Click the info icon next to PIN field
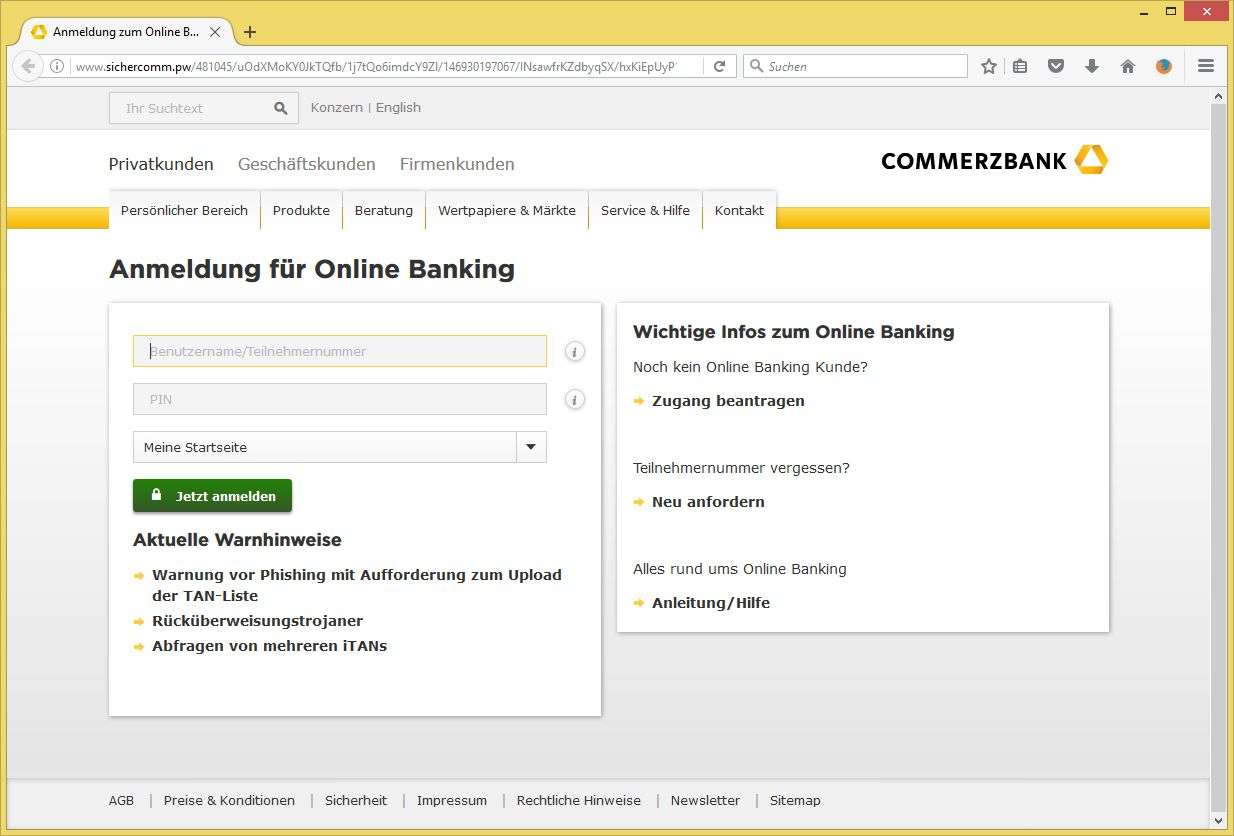Screen dimensions: 1234x836 pos(575,400)
